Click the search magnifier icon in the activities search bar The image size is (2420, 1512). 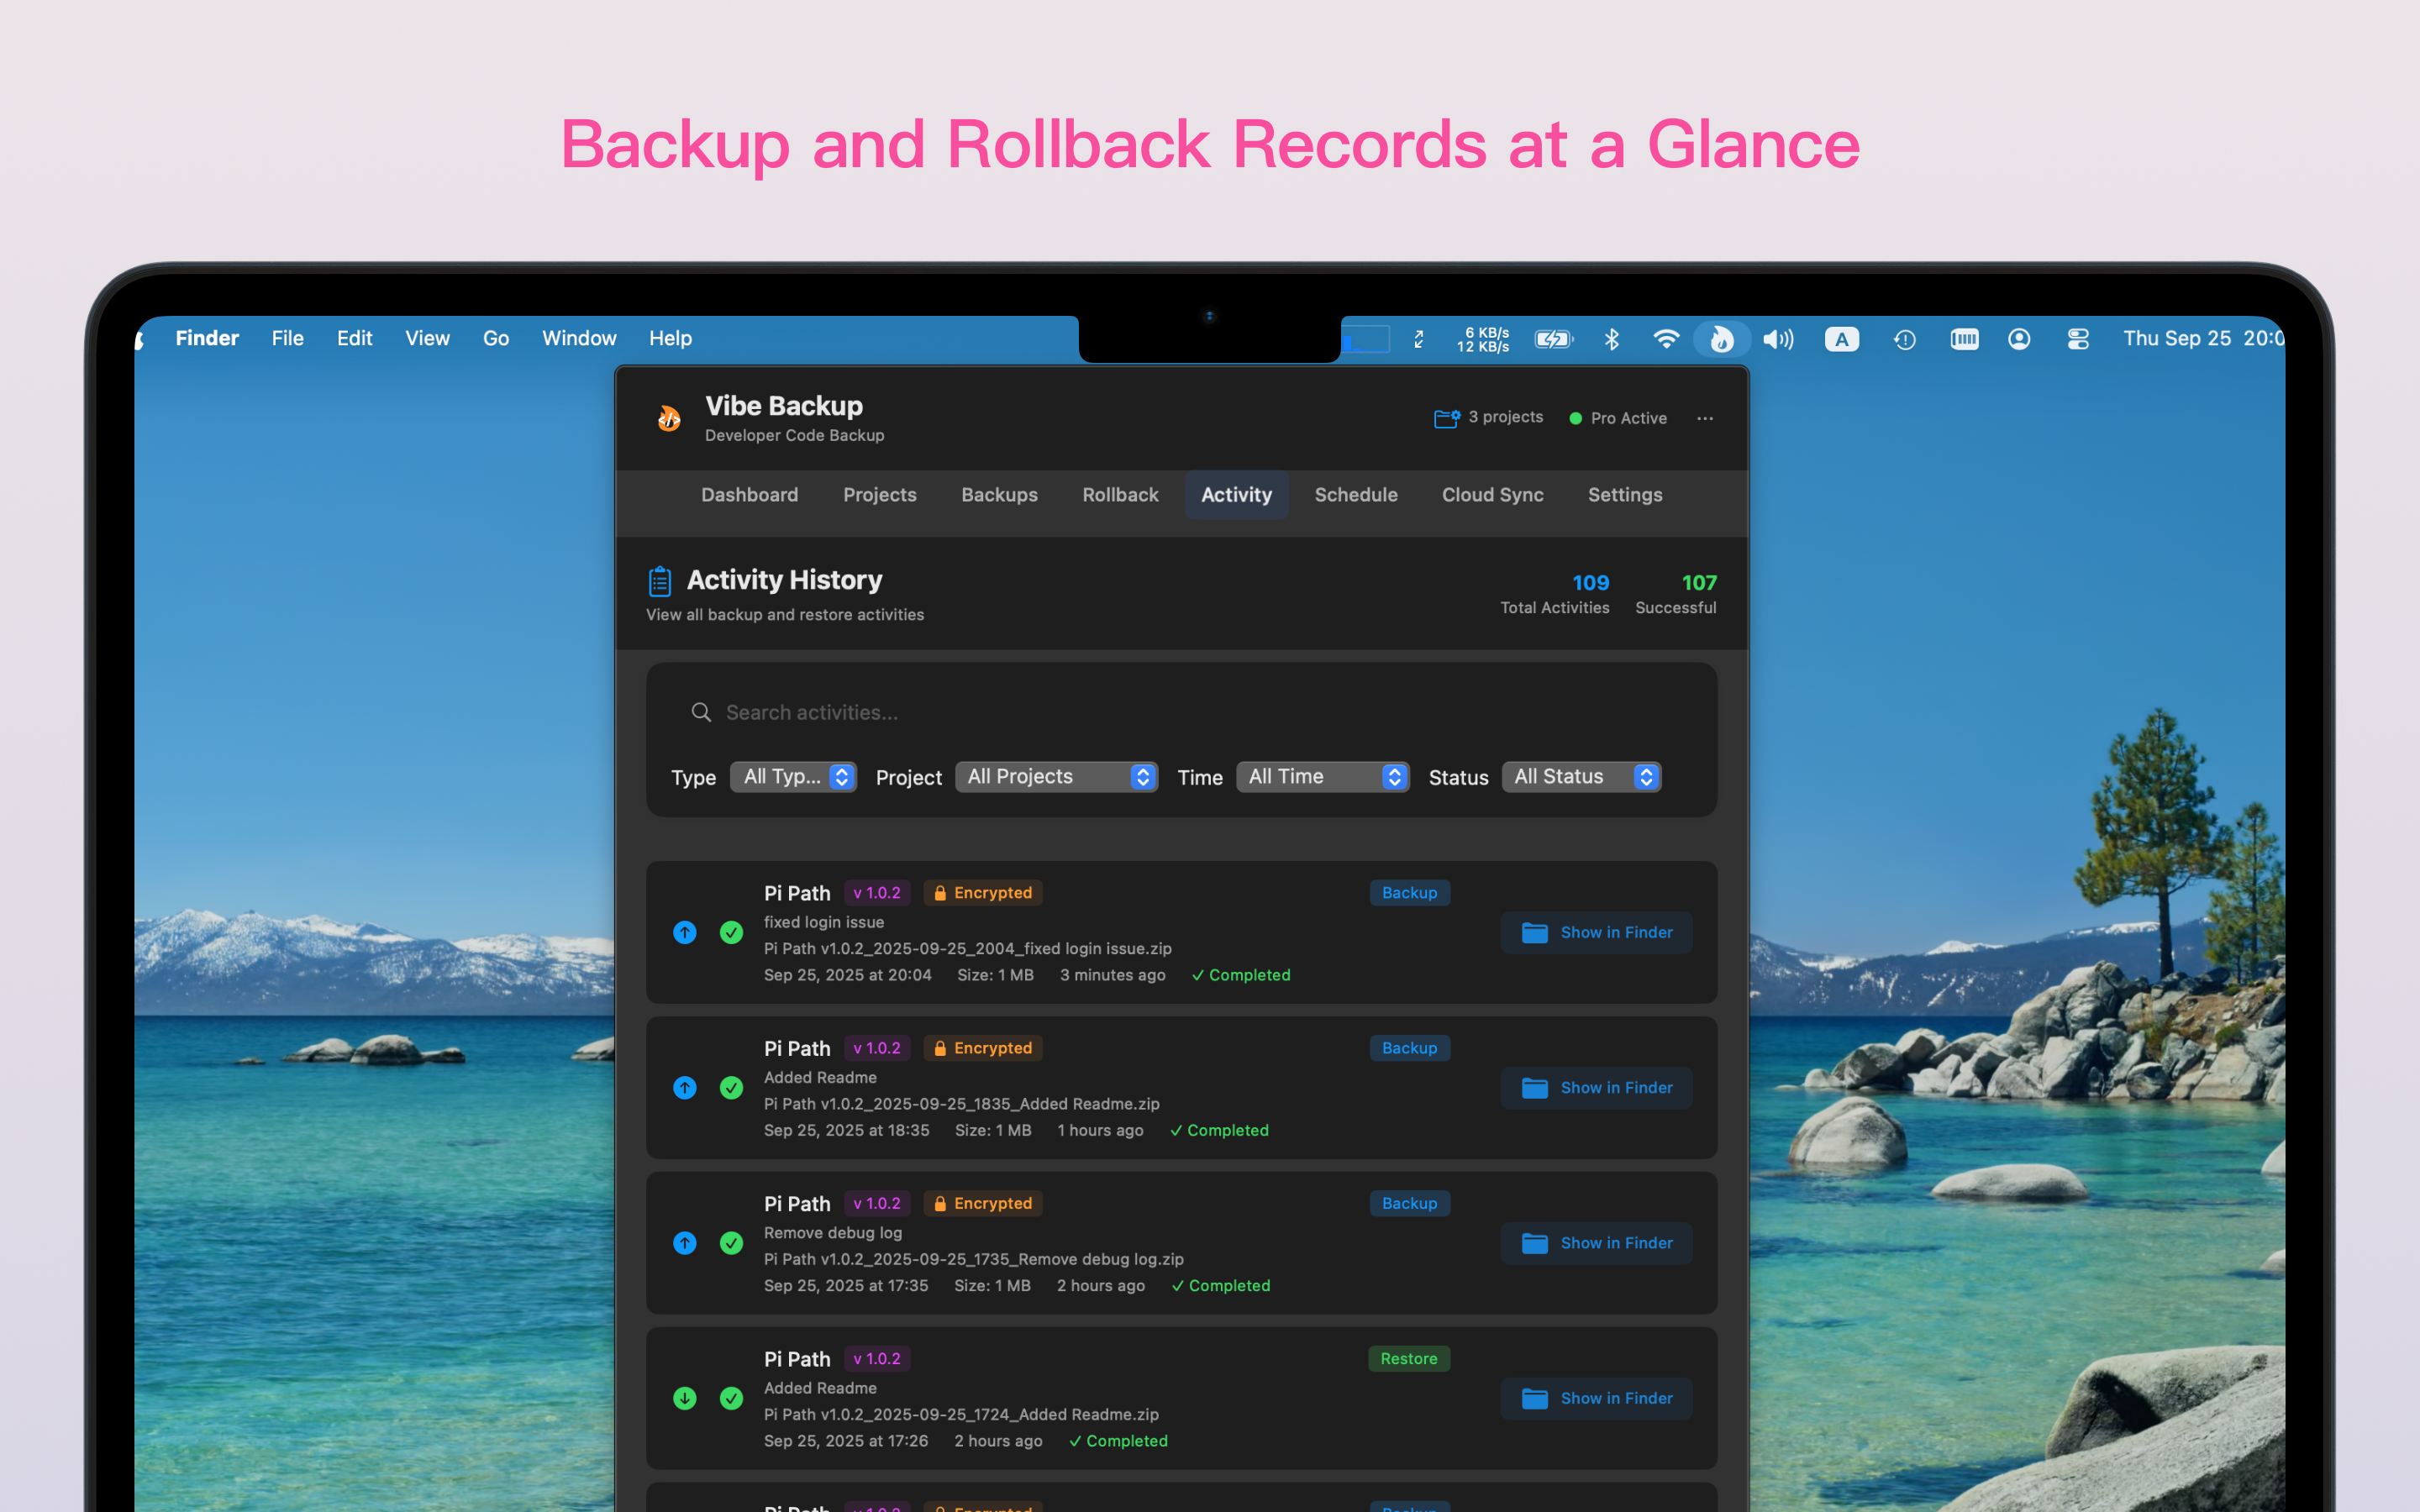[701, 712]
